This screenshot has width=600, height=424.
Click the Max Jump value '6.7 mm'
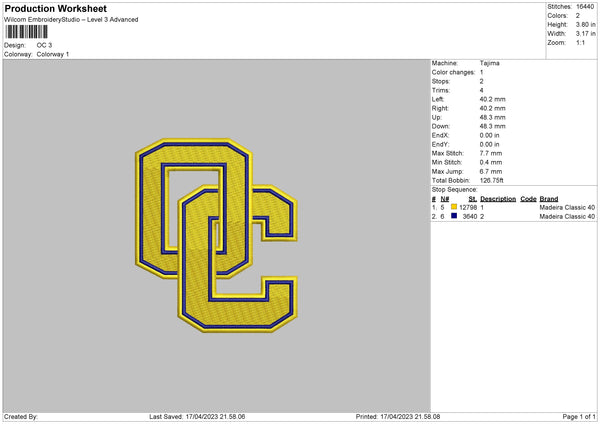[491, 171]
